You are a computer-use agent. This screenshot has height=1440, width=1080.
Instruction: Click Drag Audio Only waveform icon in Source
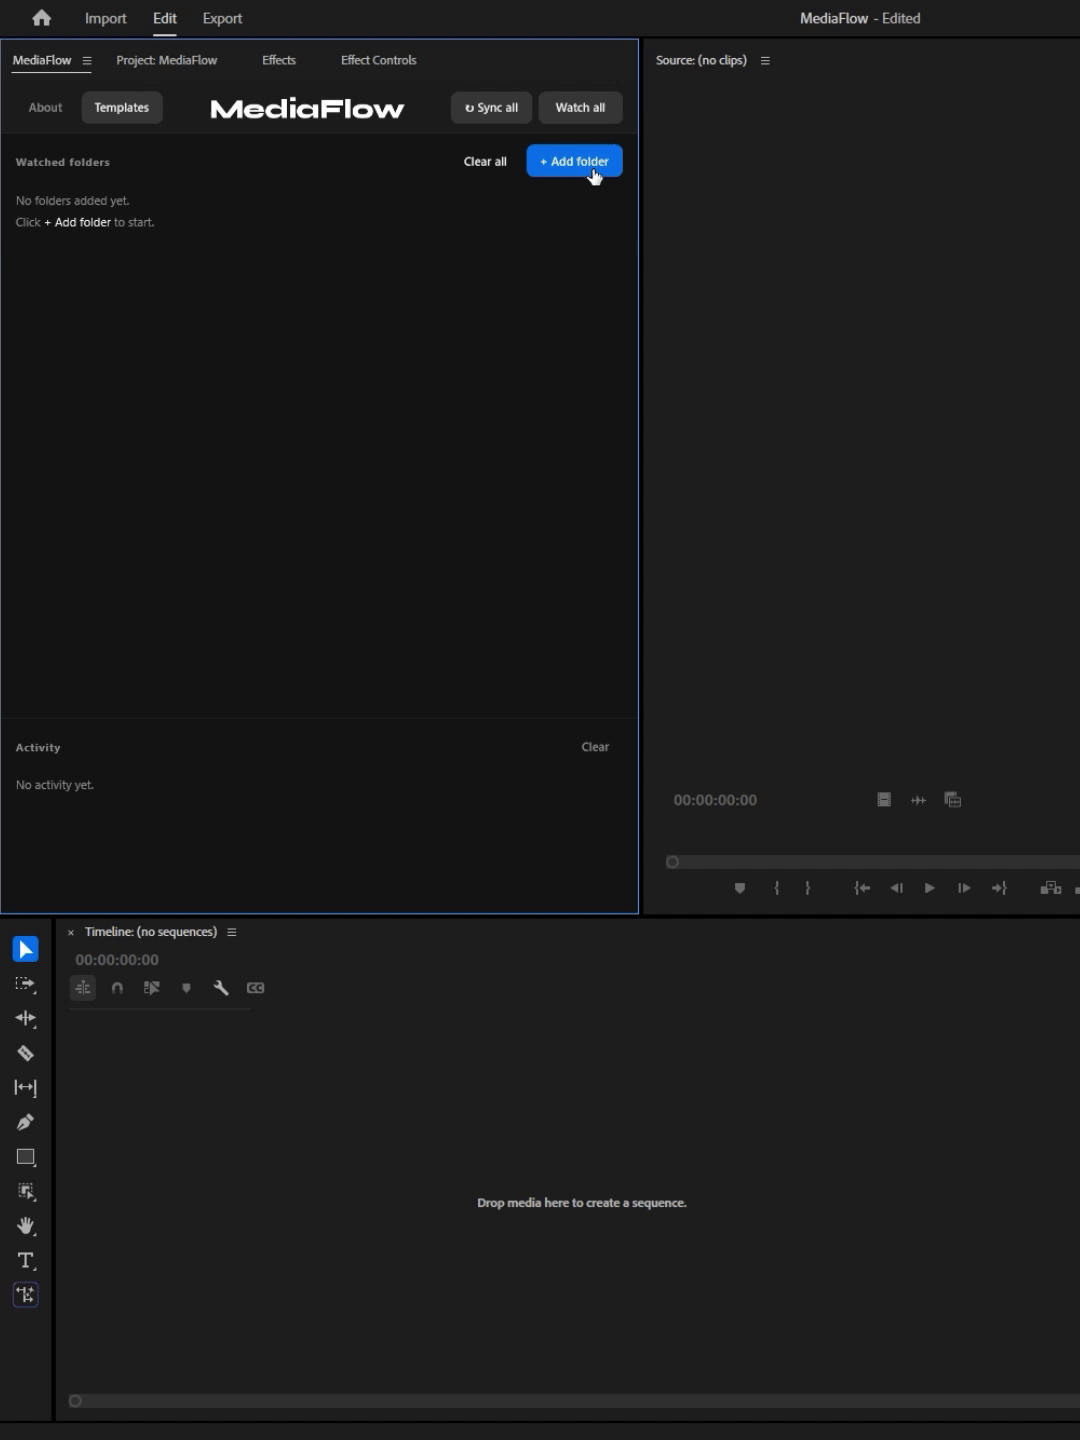pos(918,800)
